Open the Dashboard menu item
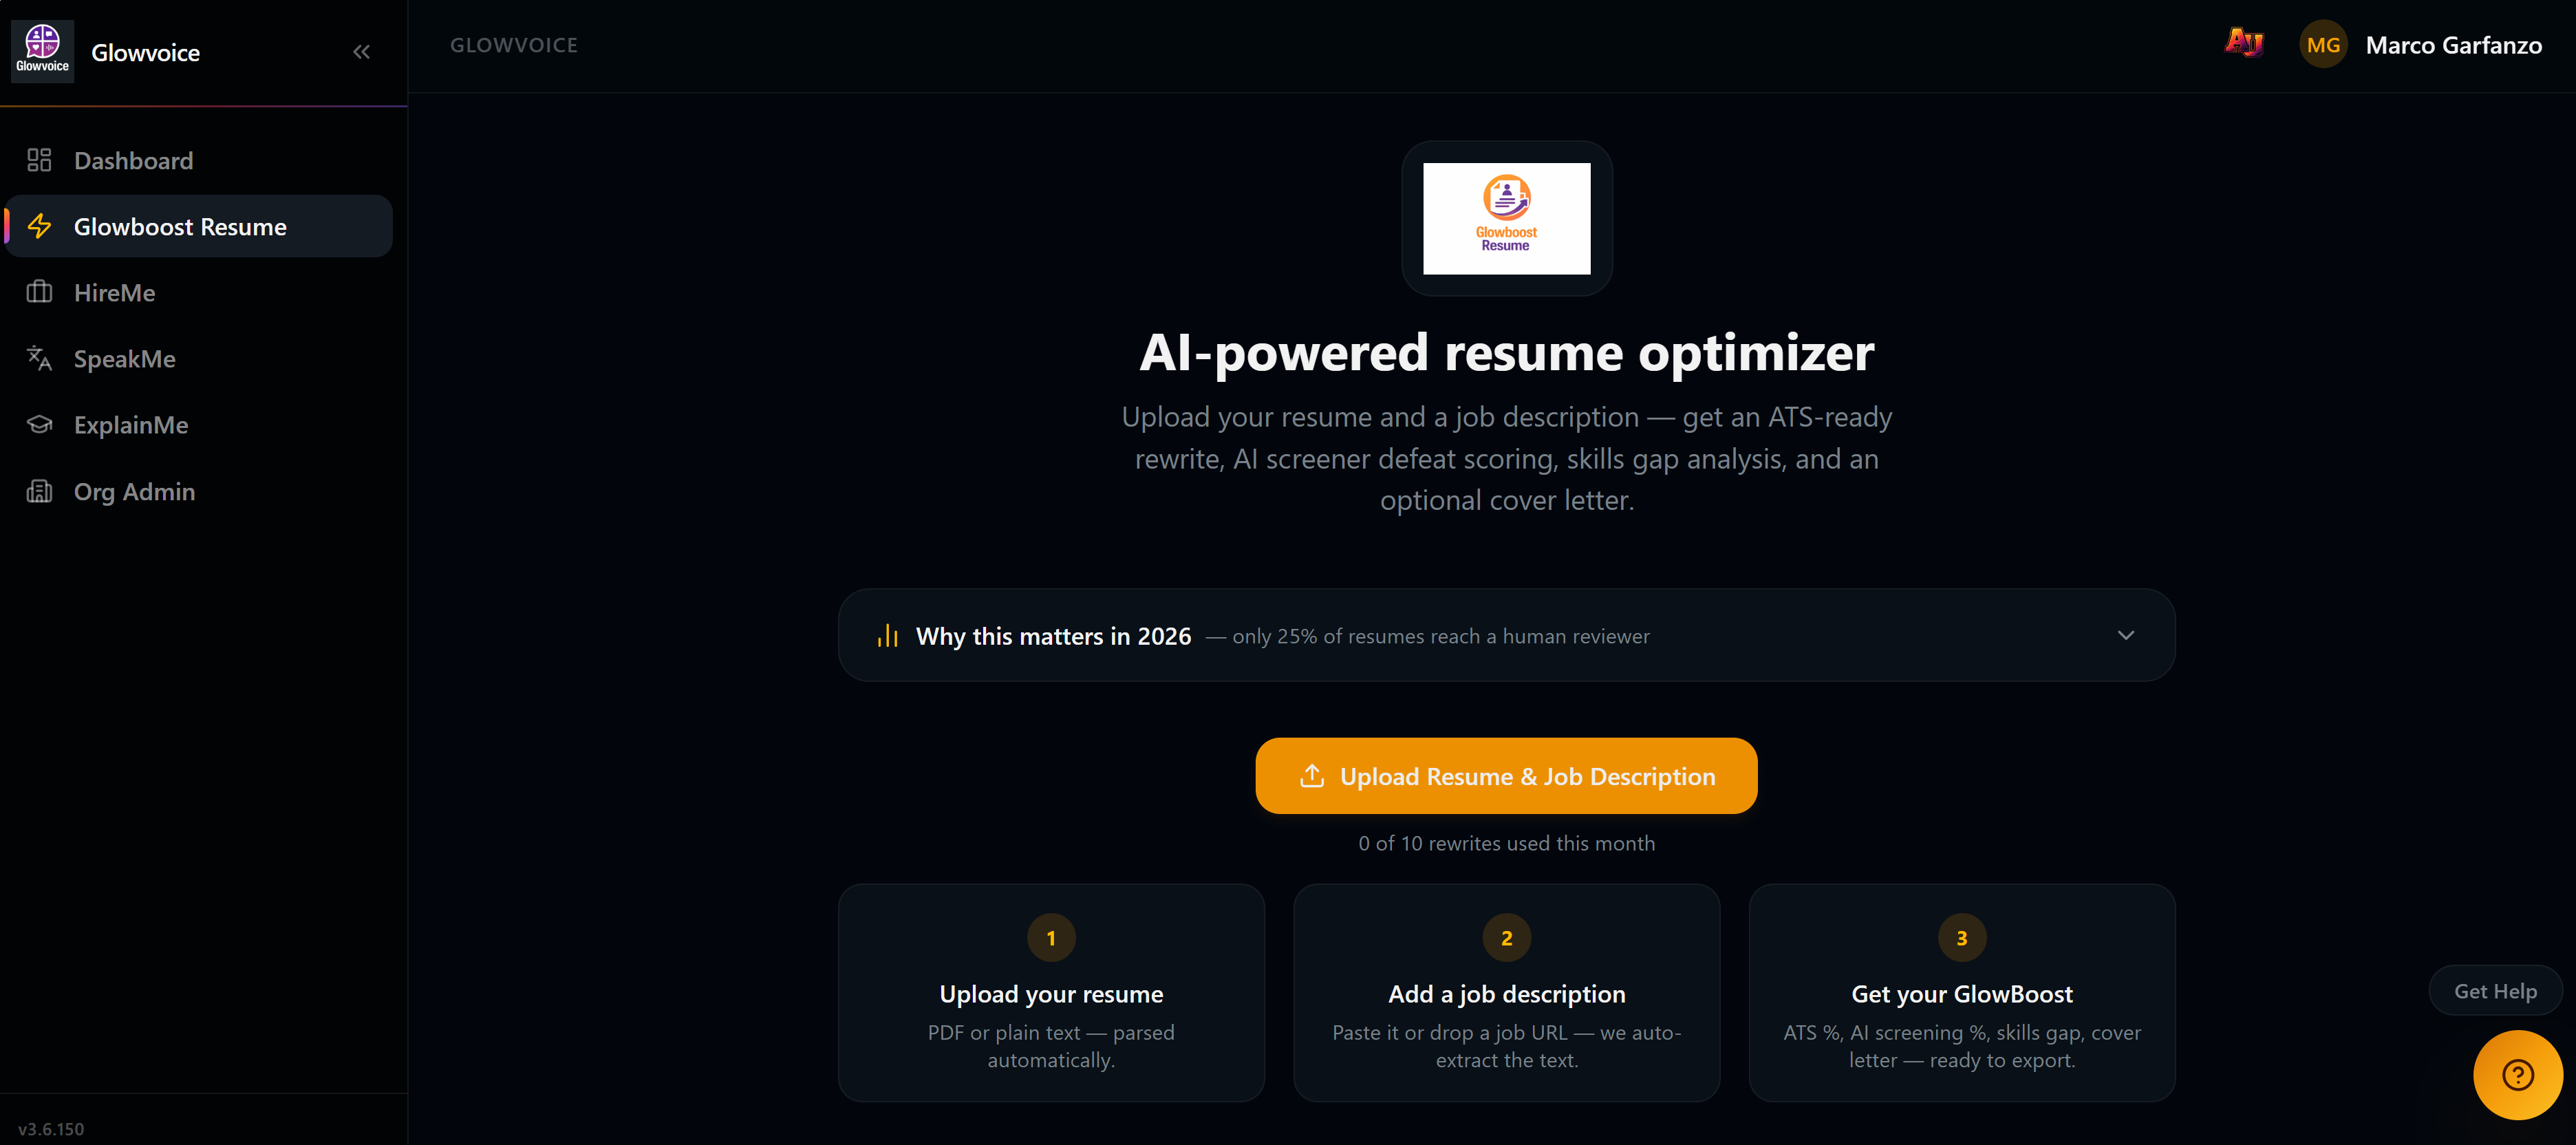This screenshot has height=1145, width=2576. tap(199, 160)
